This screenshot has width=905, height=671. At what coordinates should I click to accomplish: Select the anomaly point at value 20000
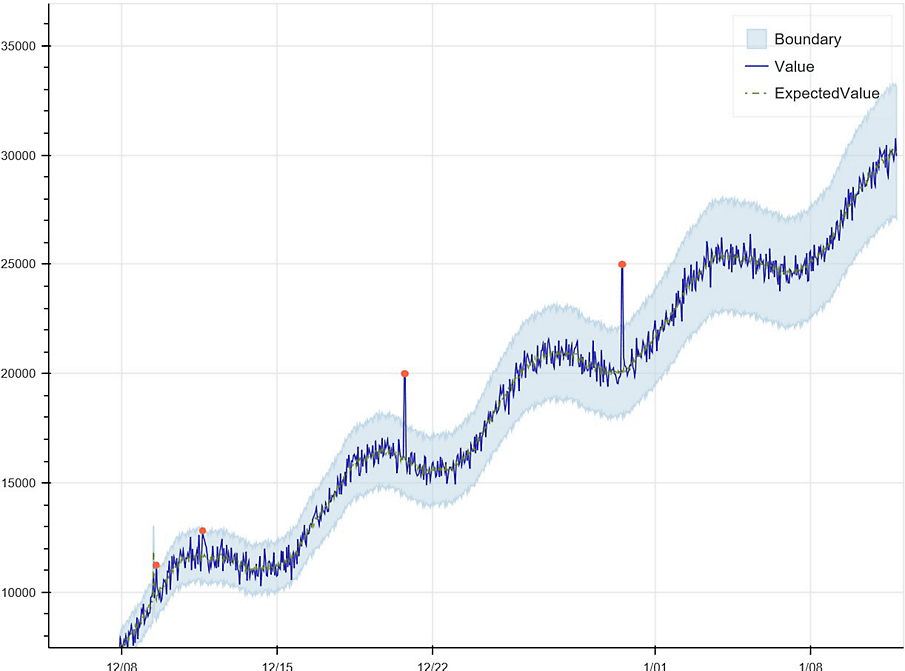[x=404, y=373]
